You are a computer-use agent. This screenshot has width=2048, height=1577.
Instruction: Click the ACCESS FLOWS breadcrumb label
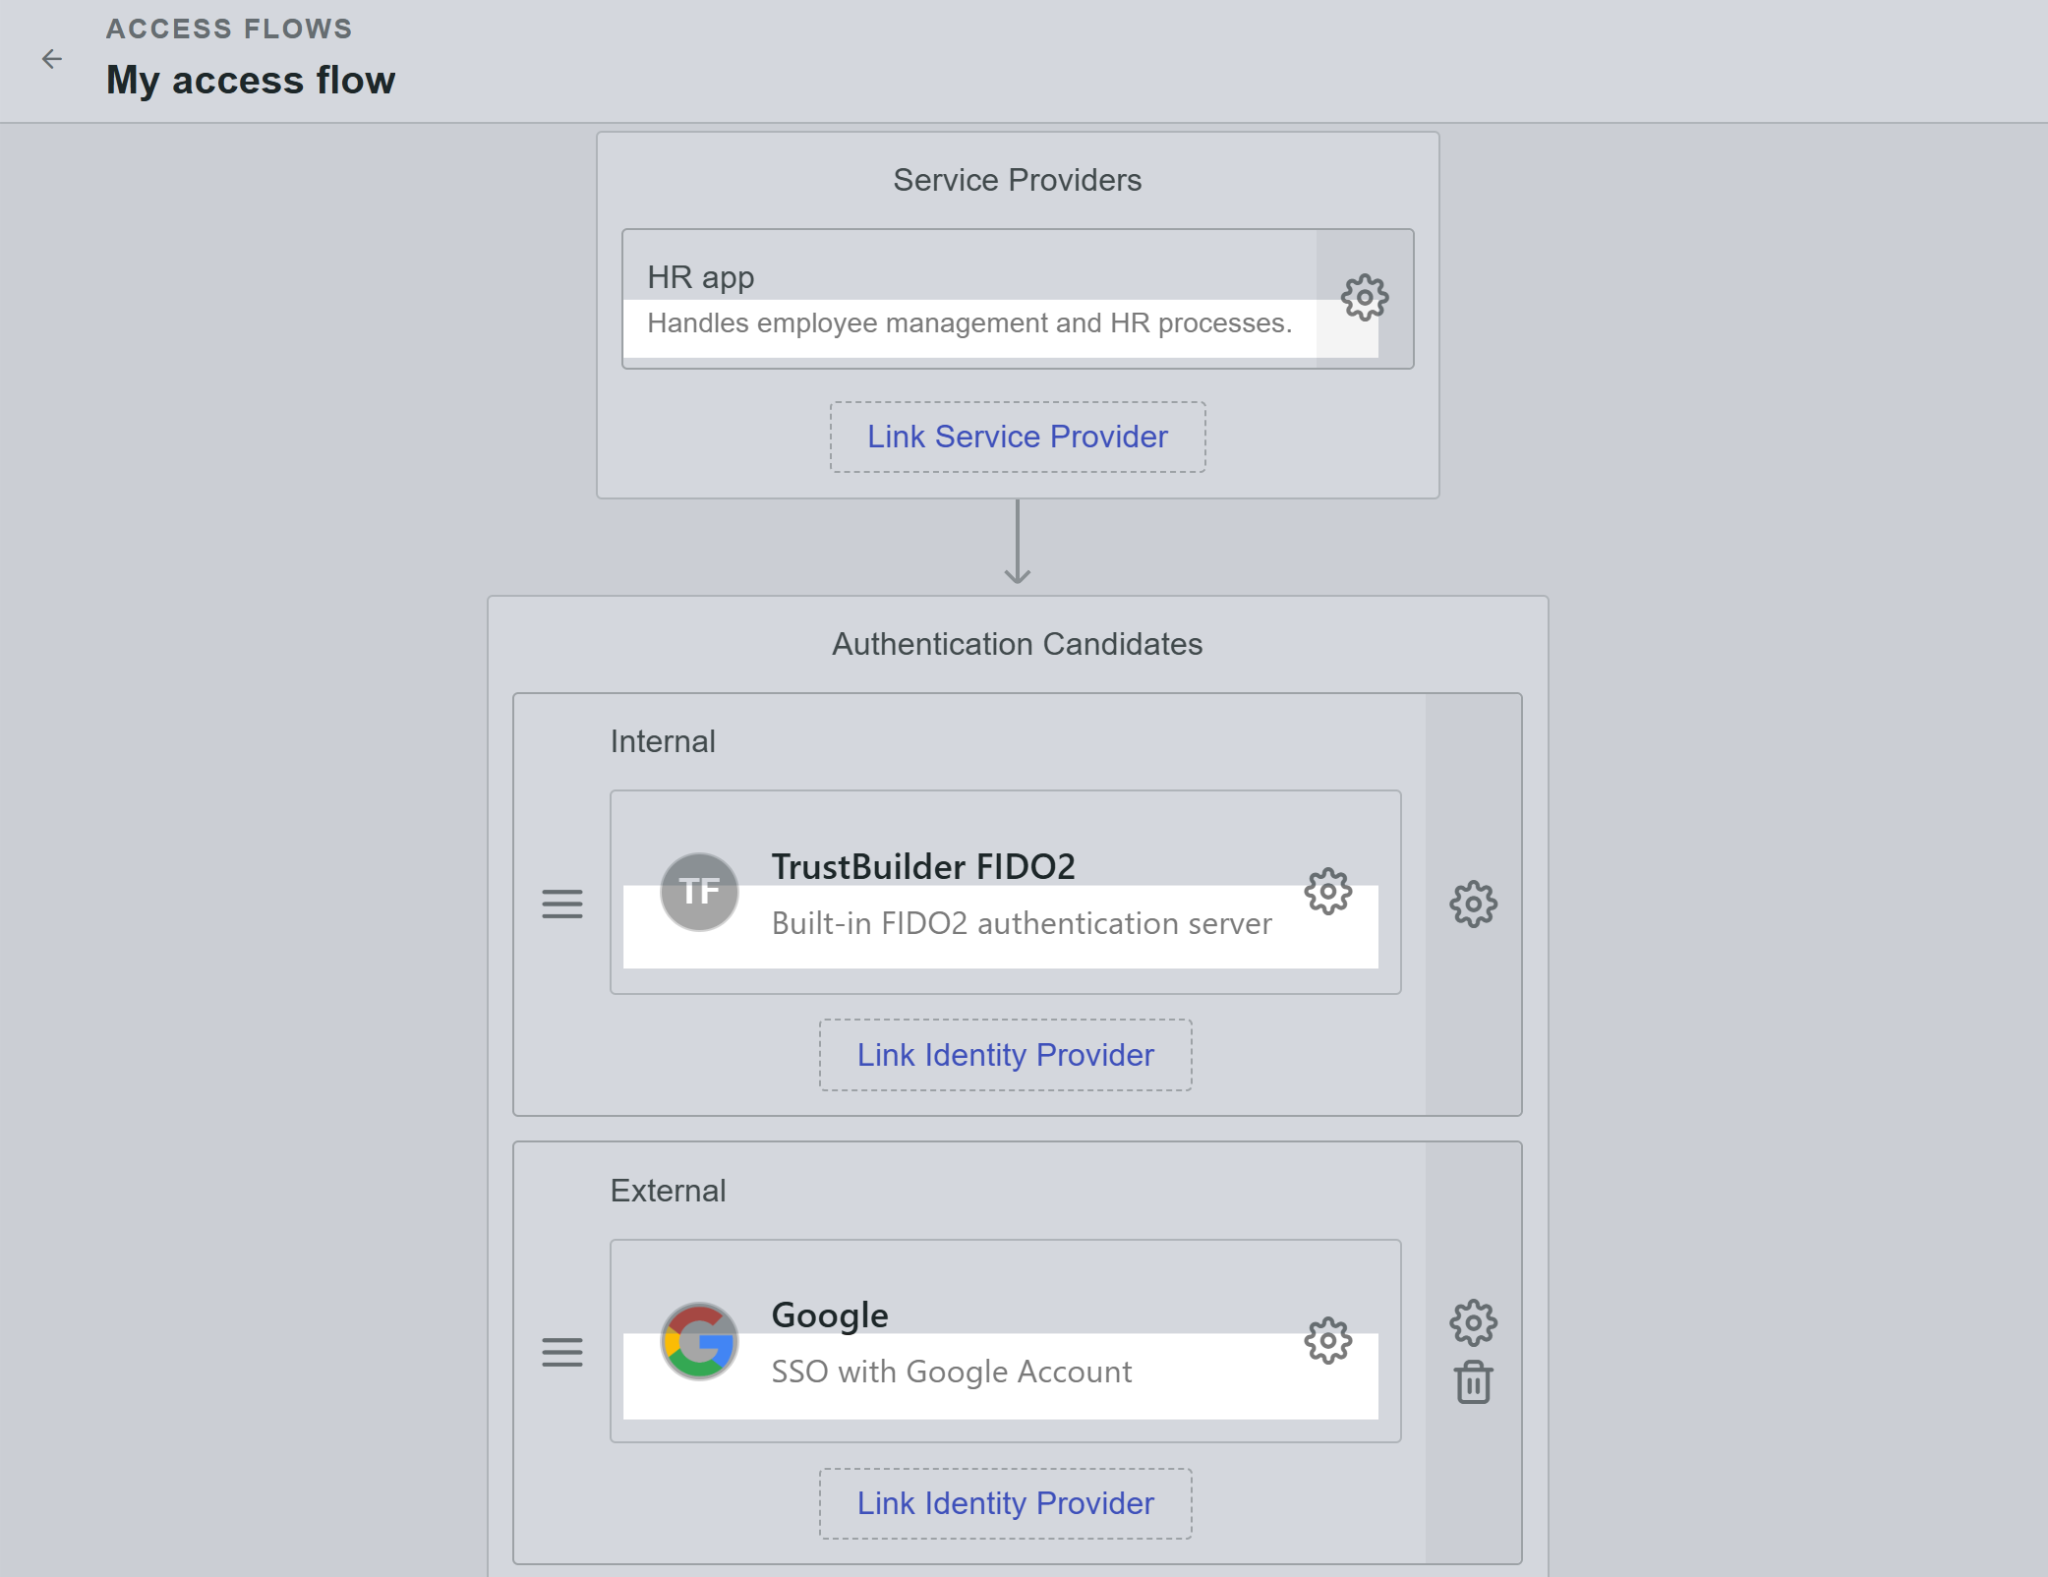(230, 28)
